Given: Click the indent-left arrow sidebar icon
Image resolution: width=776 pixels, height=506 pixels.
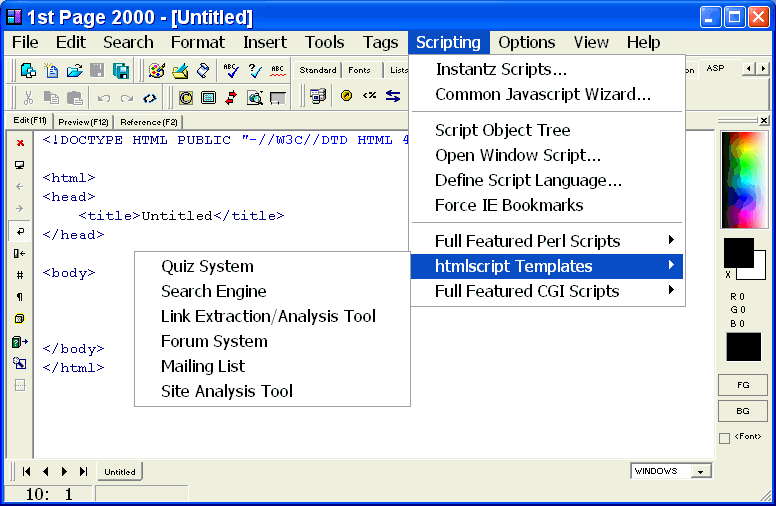Looking at the screenshot, I should tap(19, 253).
